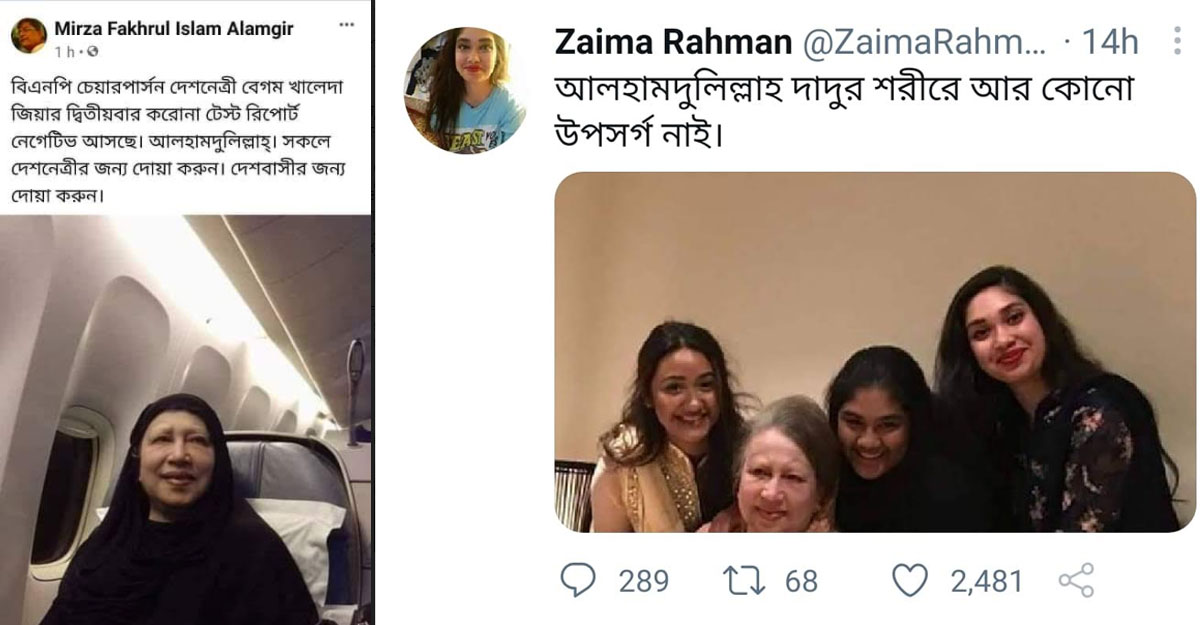Open Mirza Fakhrul's small profile picture
This screenshot has height=625, width=1200.
(30, 36)
